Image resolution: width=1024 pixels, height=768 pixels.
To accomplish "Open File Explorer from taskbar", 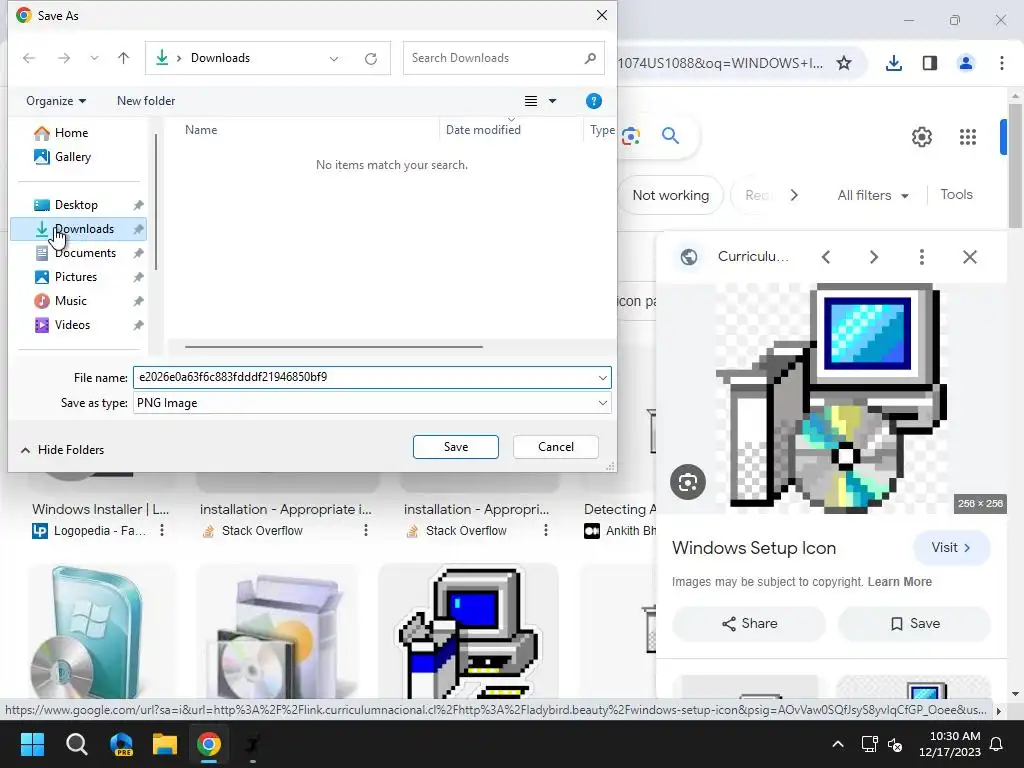I will pyautogui.click(x=165, y=744).
